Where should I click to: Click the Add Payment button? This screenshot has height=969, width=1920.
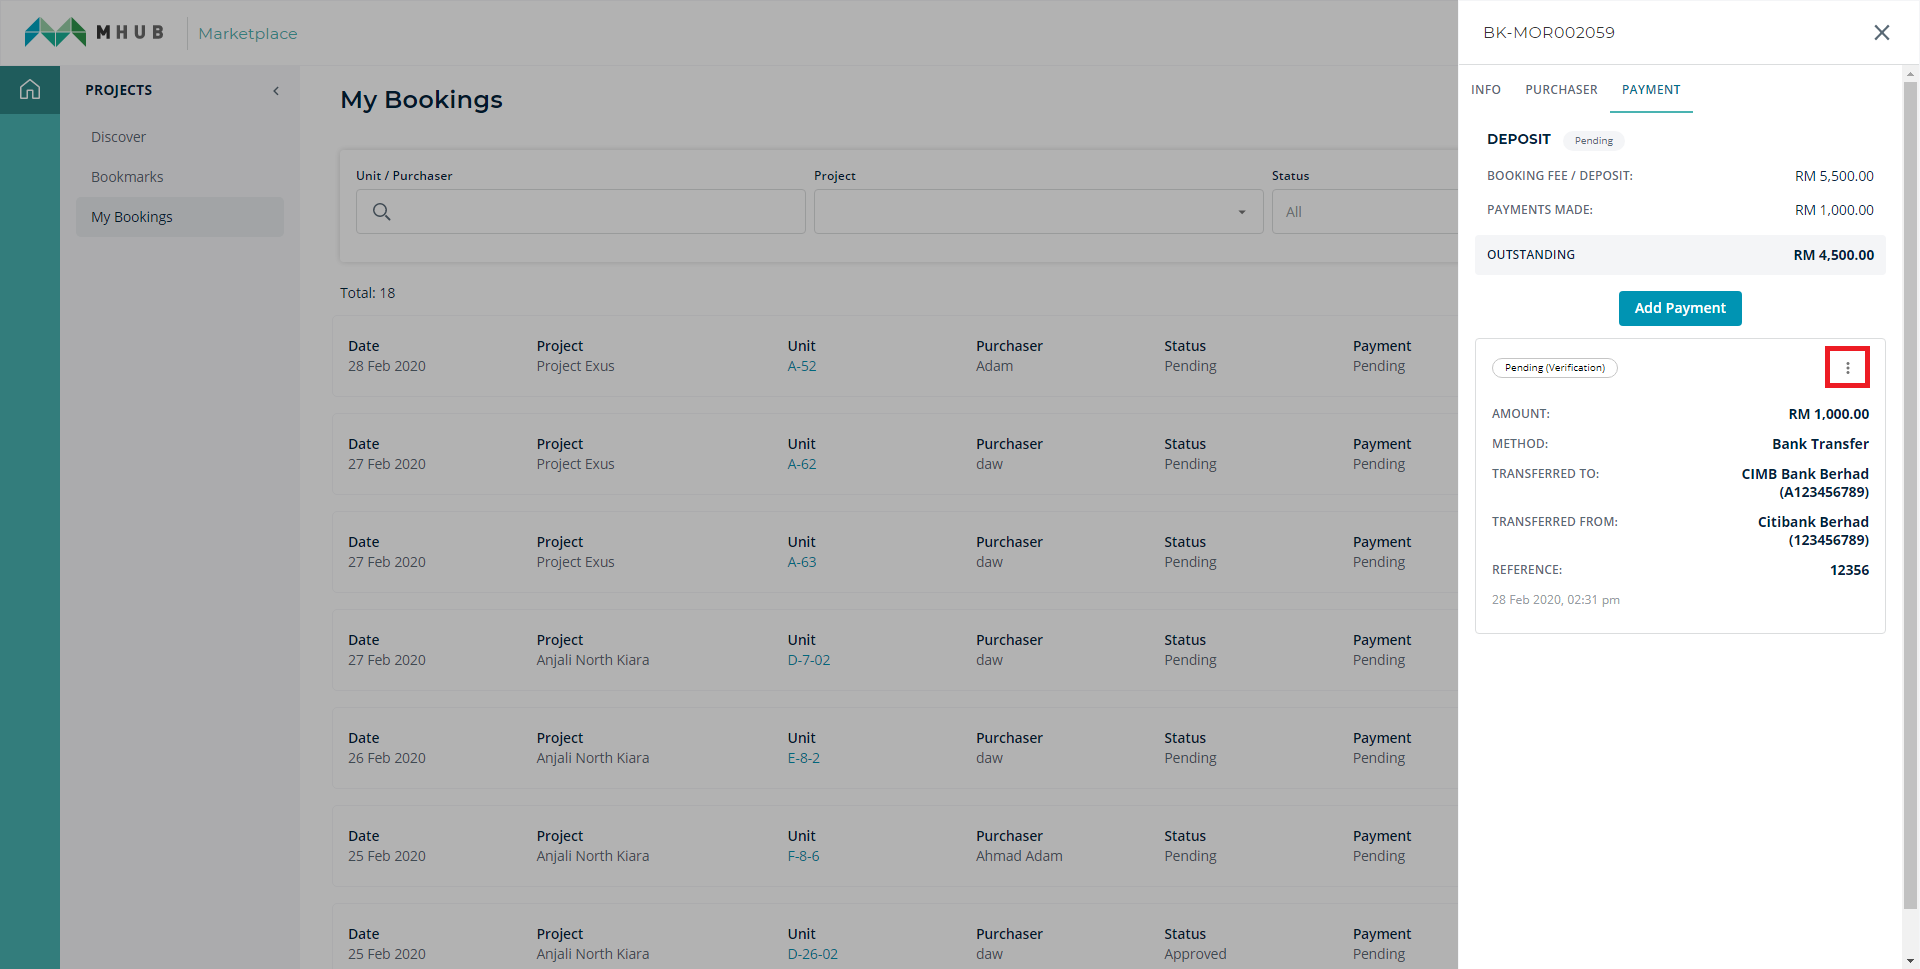1680,308
